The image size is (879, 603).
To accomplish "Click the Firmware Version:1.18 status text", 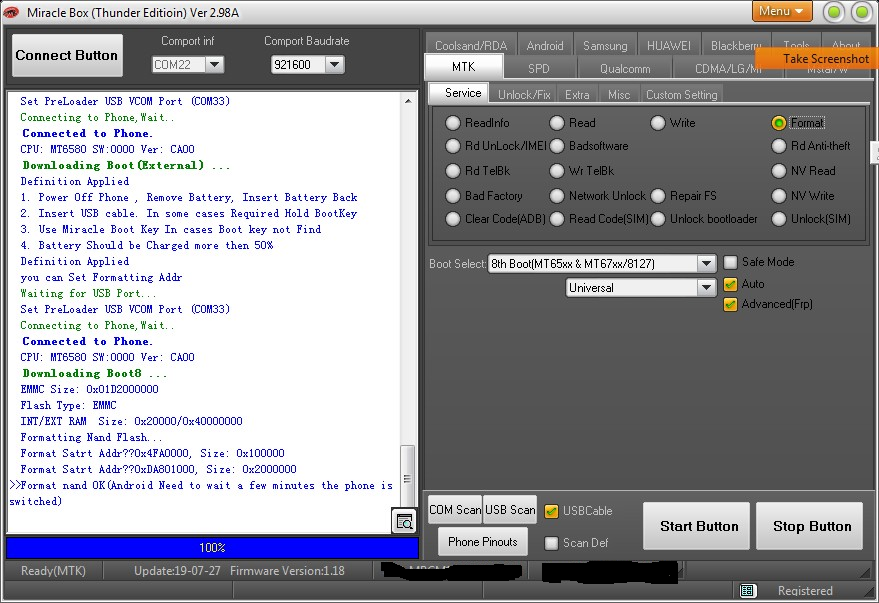I will pyautogui.click(x=287, y=570).
